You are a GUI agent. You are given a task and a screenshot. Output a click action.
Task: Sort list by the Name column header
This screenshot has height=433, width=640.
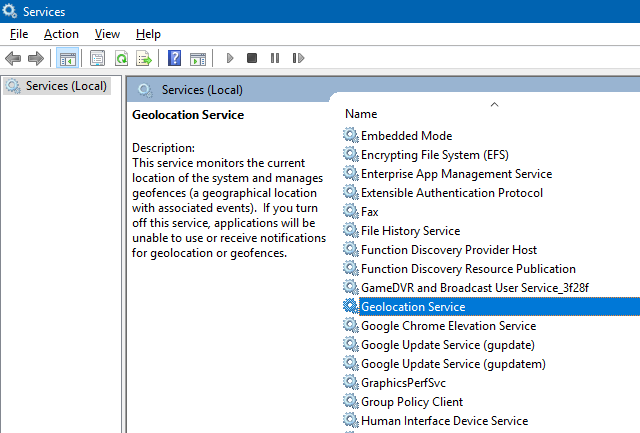(361, 114)
